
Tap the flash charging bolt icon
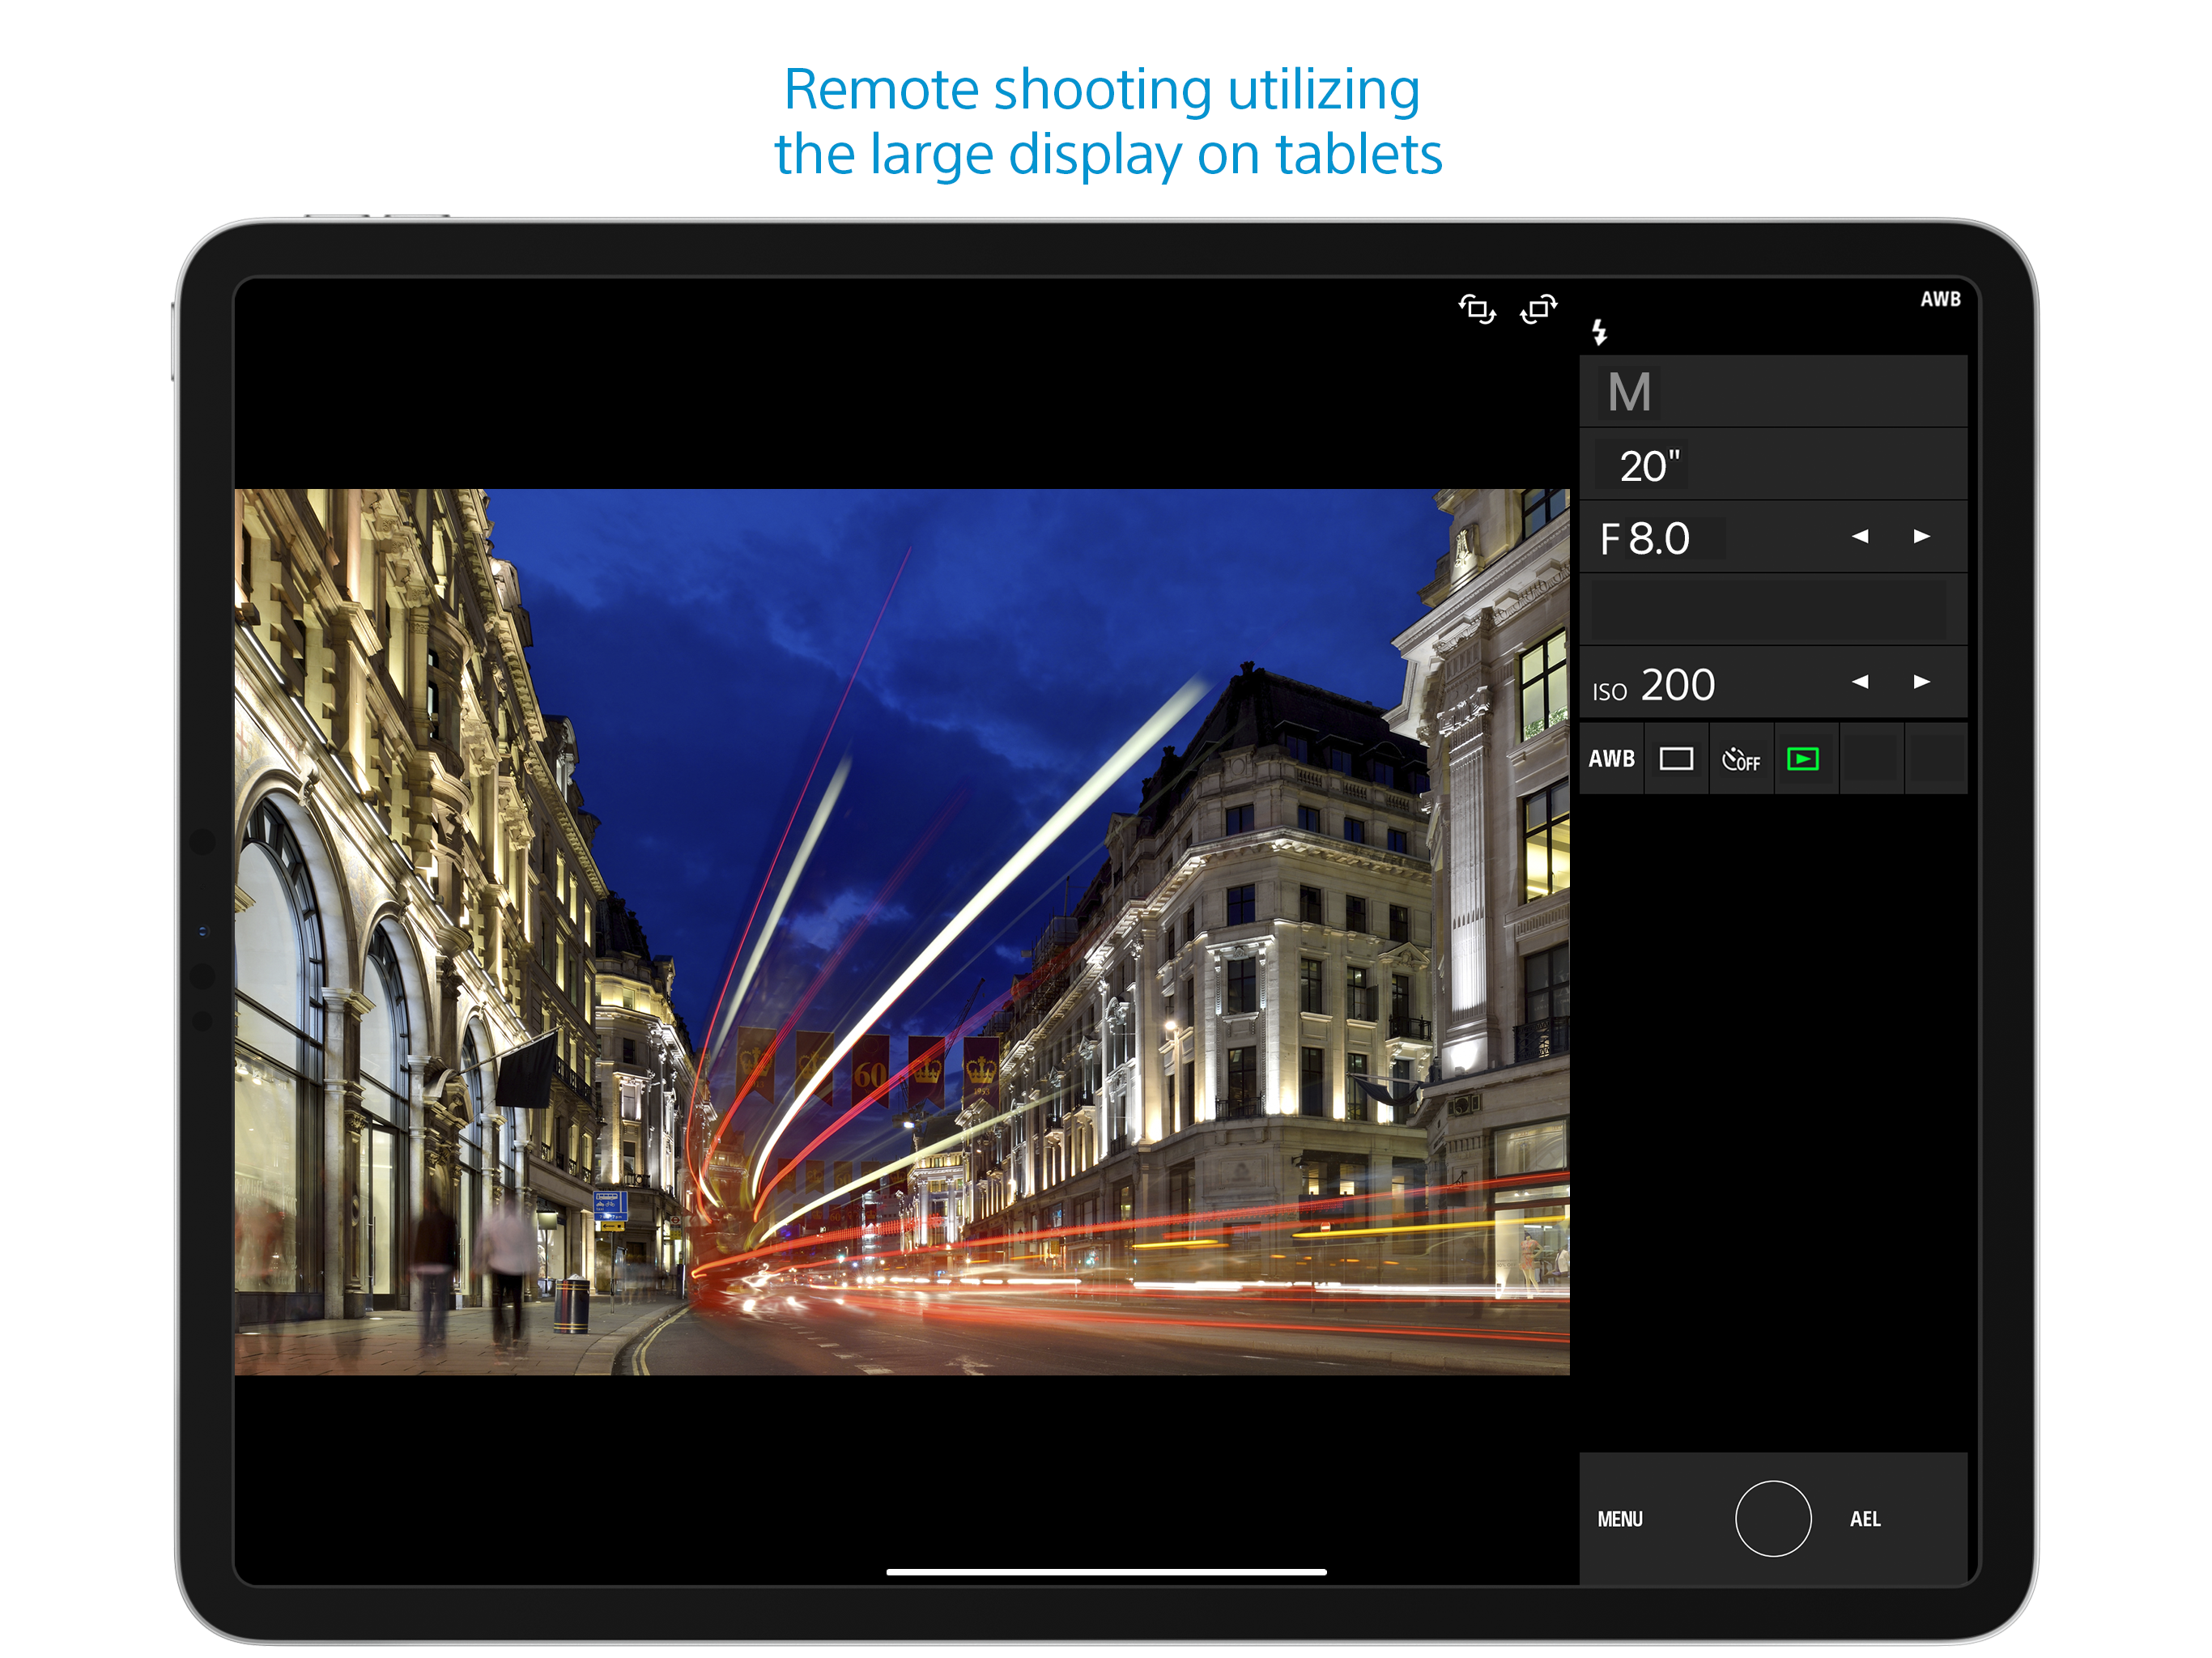(x=1599, y=332)
